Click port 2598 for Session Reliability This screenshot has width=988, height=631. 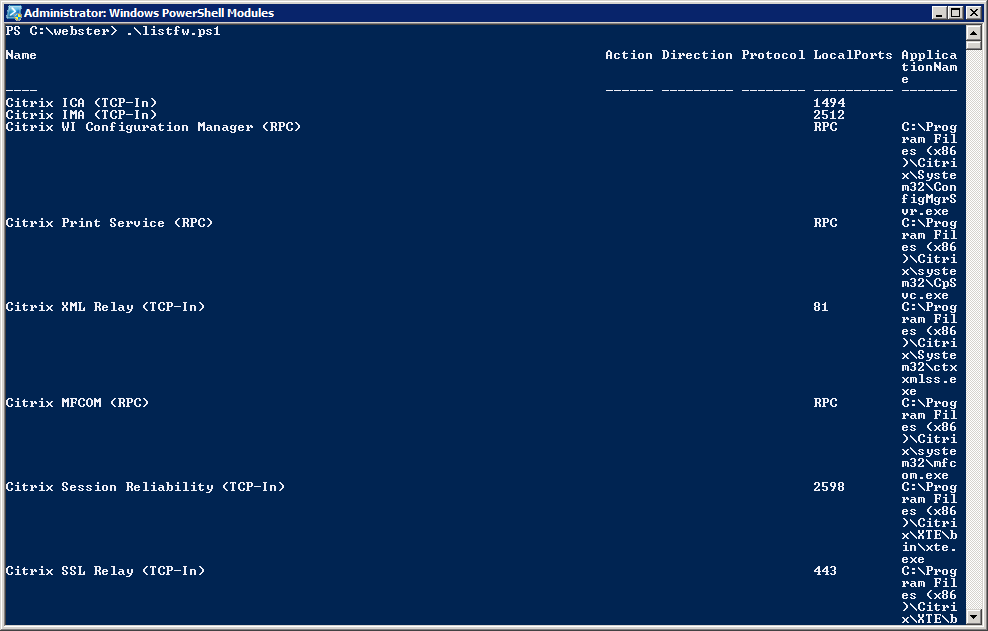[829, 487]
